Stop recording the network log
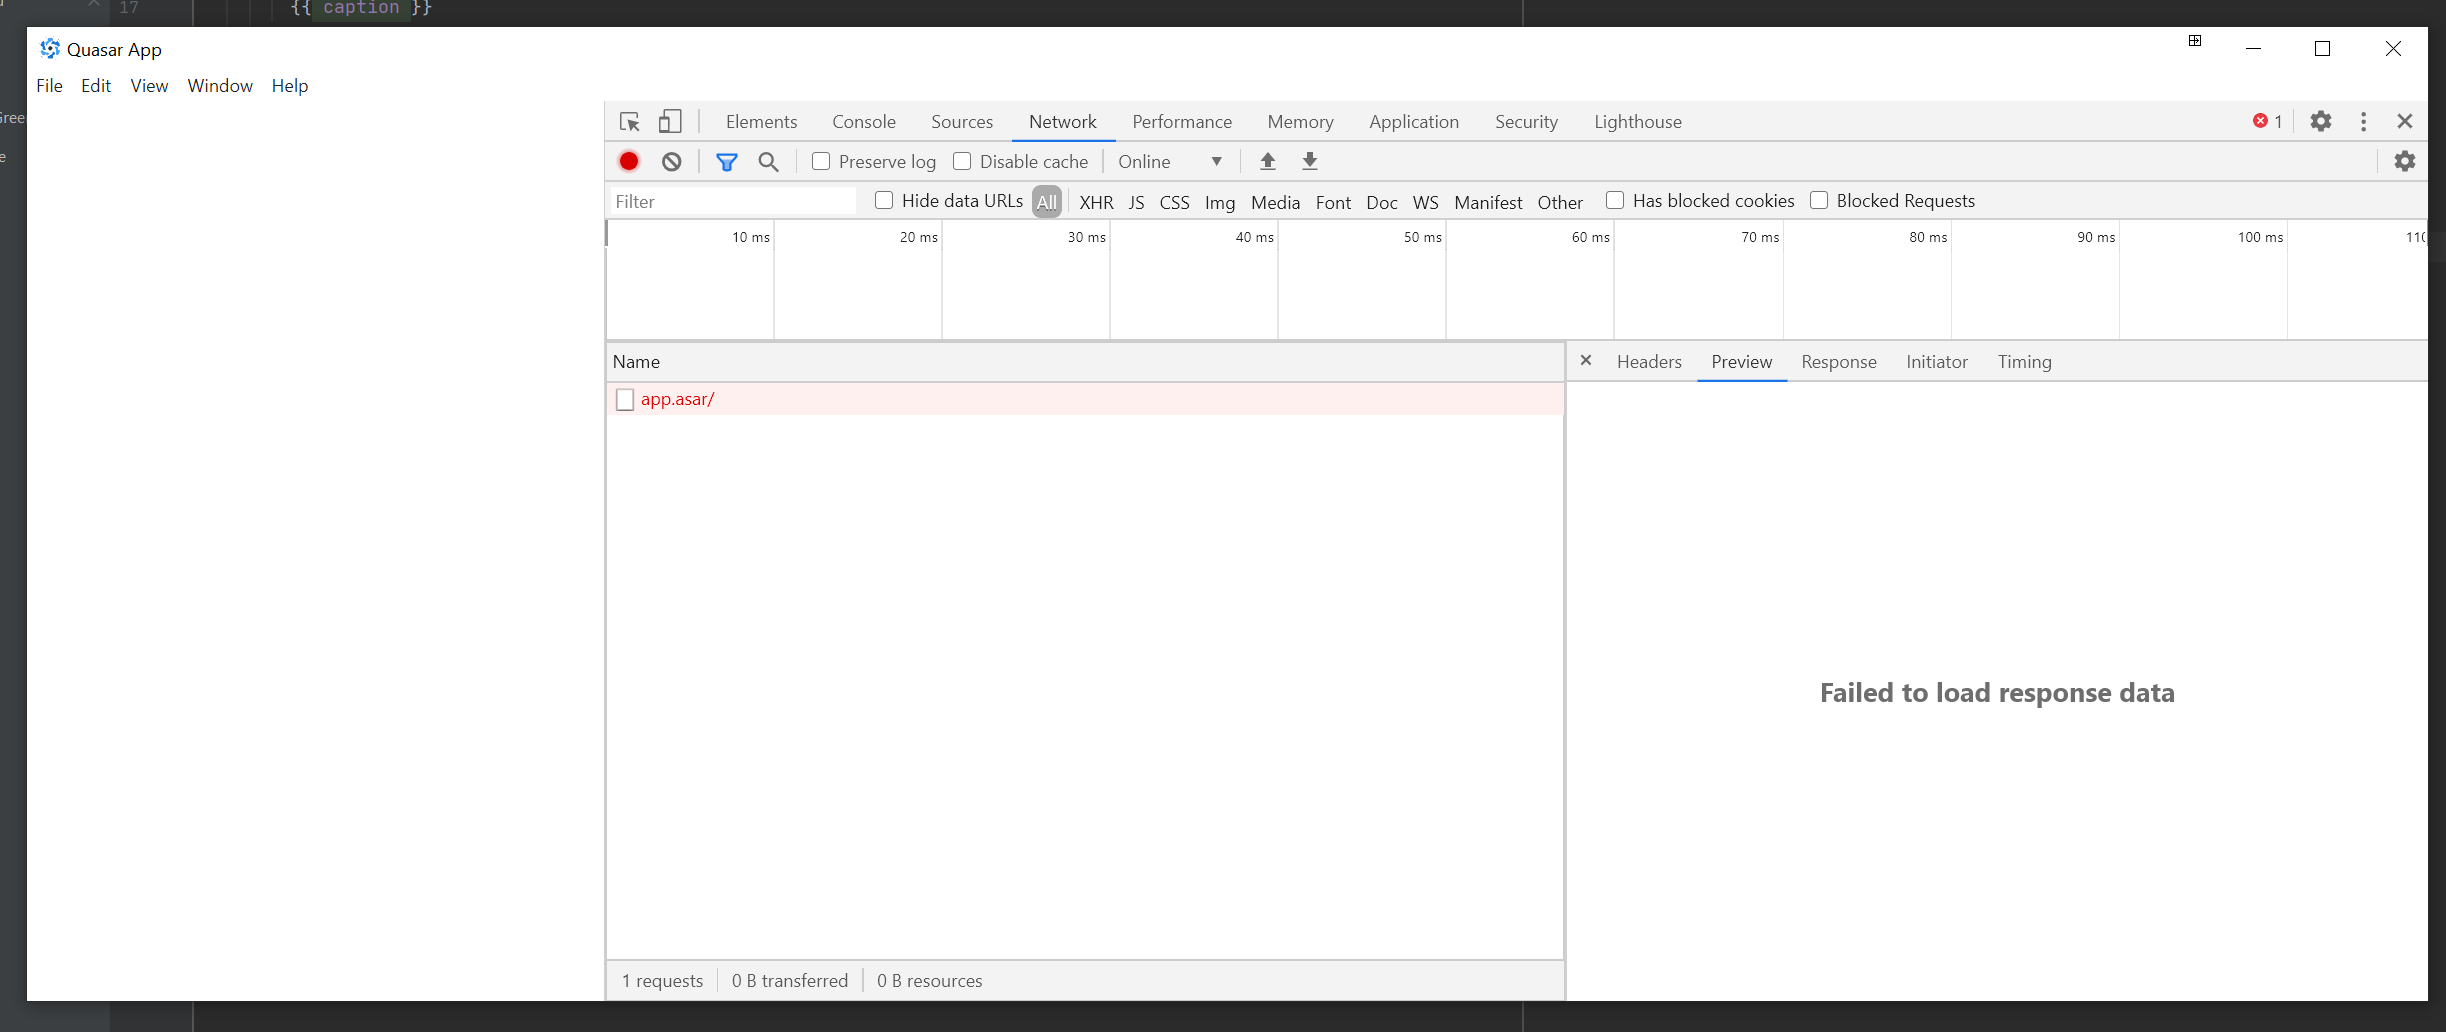Screen dimensions: 2446x1032 click(628, 161)
